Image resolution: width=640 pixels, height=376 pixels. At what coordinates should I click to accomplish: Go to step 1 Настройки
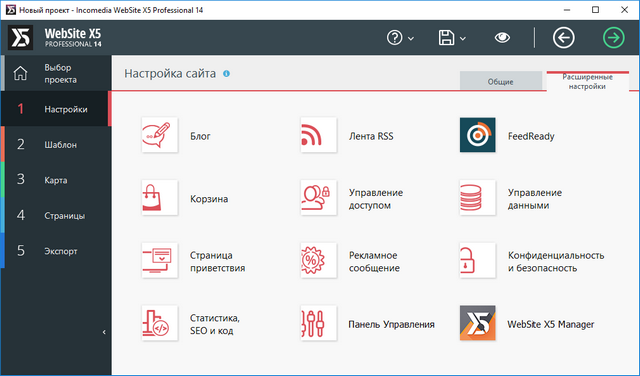[x=56, y=109]
